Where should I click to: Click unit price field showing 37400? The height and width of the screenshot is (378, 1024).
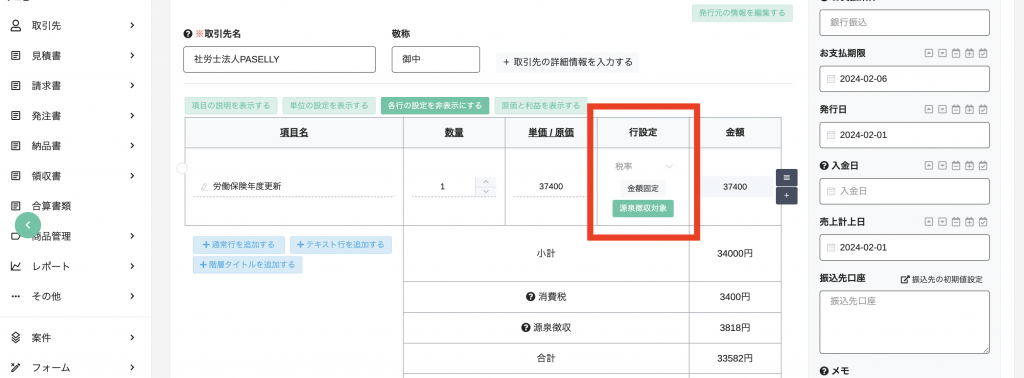tap(551, 187)
